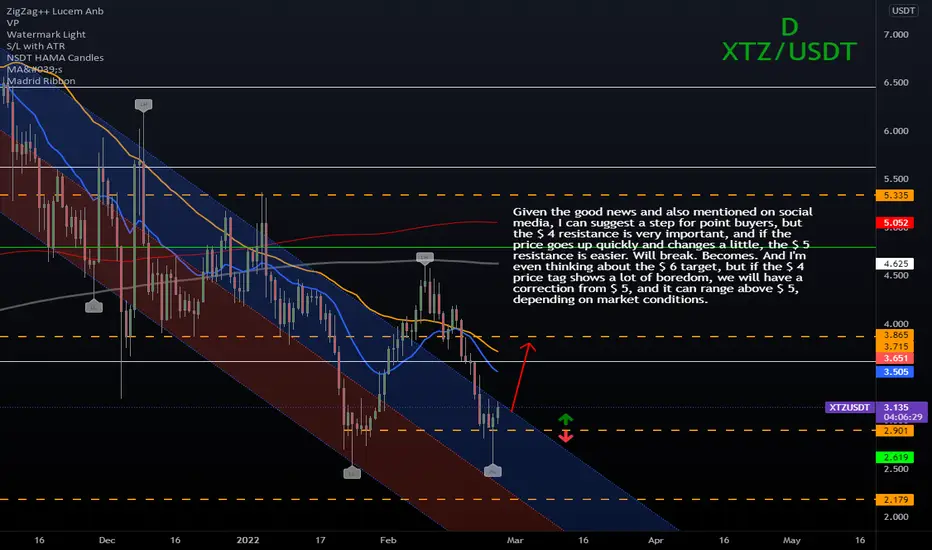Click the 6.000 price axis value
Screen dimensions: 932x550
tap(896, 131)
